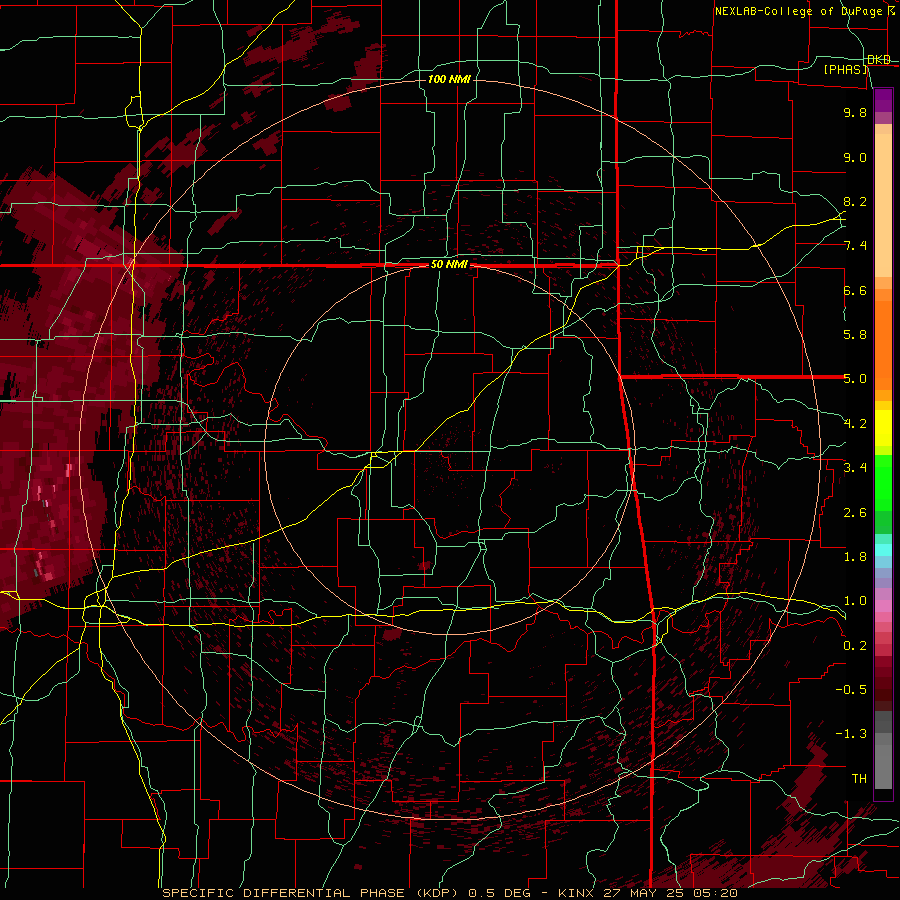
Task: Click the pink color band near 1.0
Action: [883, 606]
